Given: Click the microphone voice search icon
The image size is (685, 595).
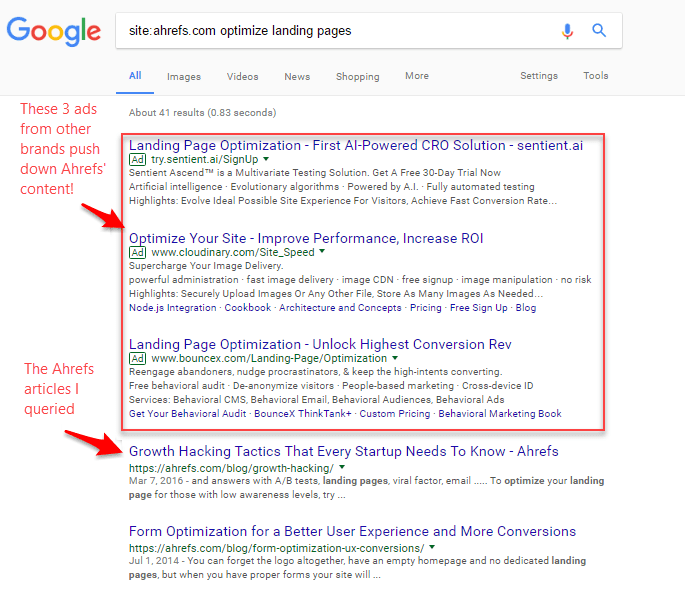Looking at the screenshot, I should click(x=568, y=31).
